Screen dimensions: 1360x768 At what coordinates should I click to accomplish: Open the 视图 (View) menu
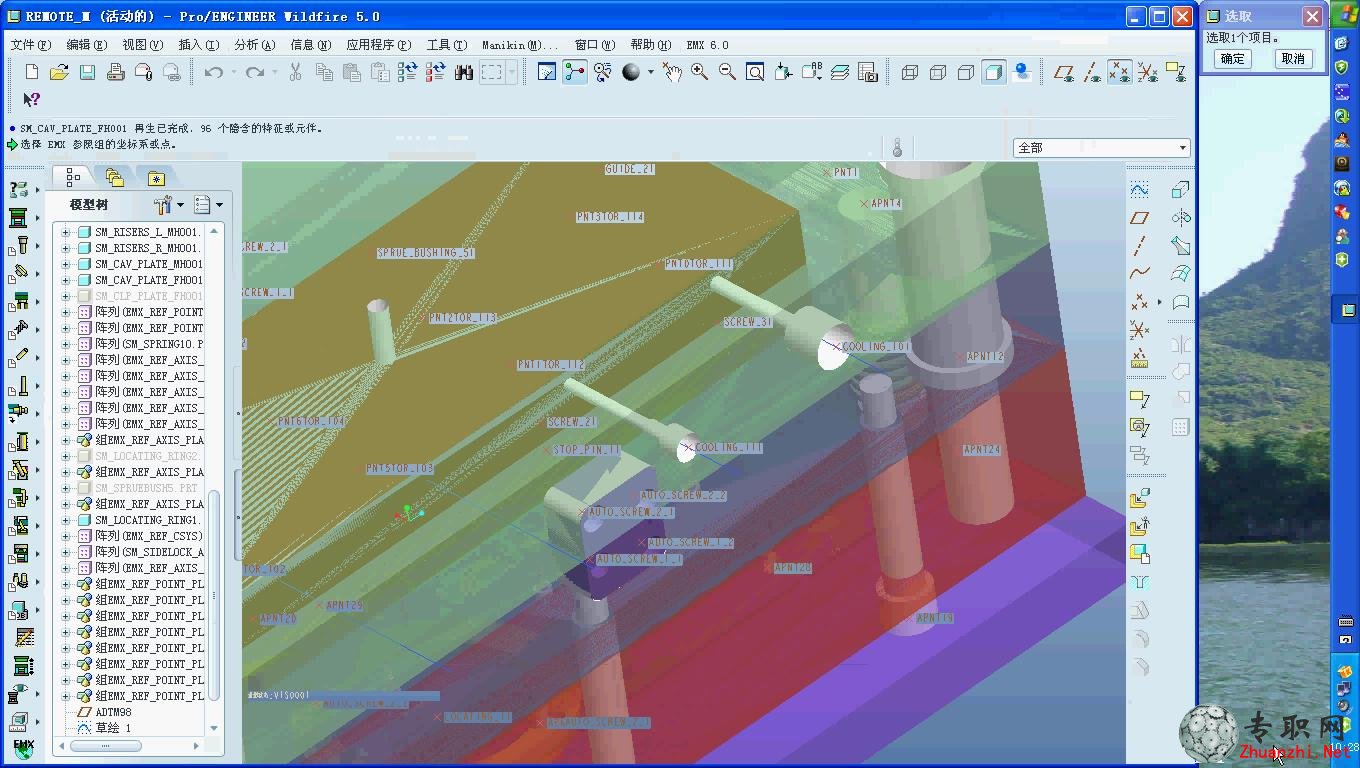[x=142, y=45]
